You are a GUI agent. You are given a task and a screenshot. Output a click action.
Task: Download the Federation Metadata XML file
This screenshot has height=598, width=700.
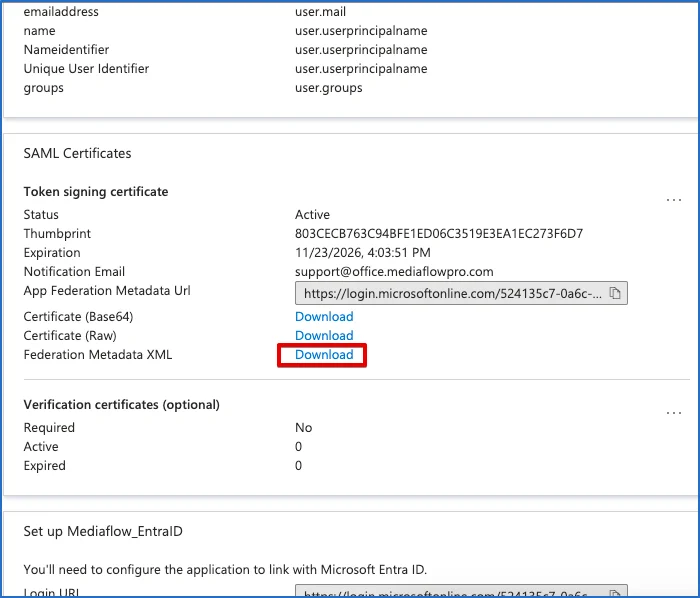coord(324,355)
